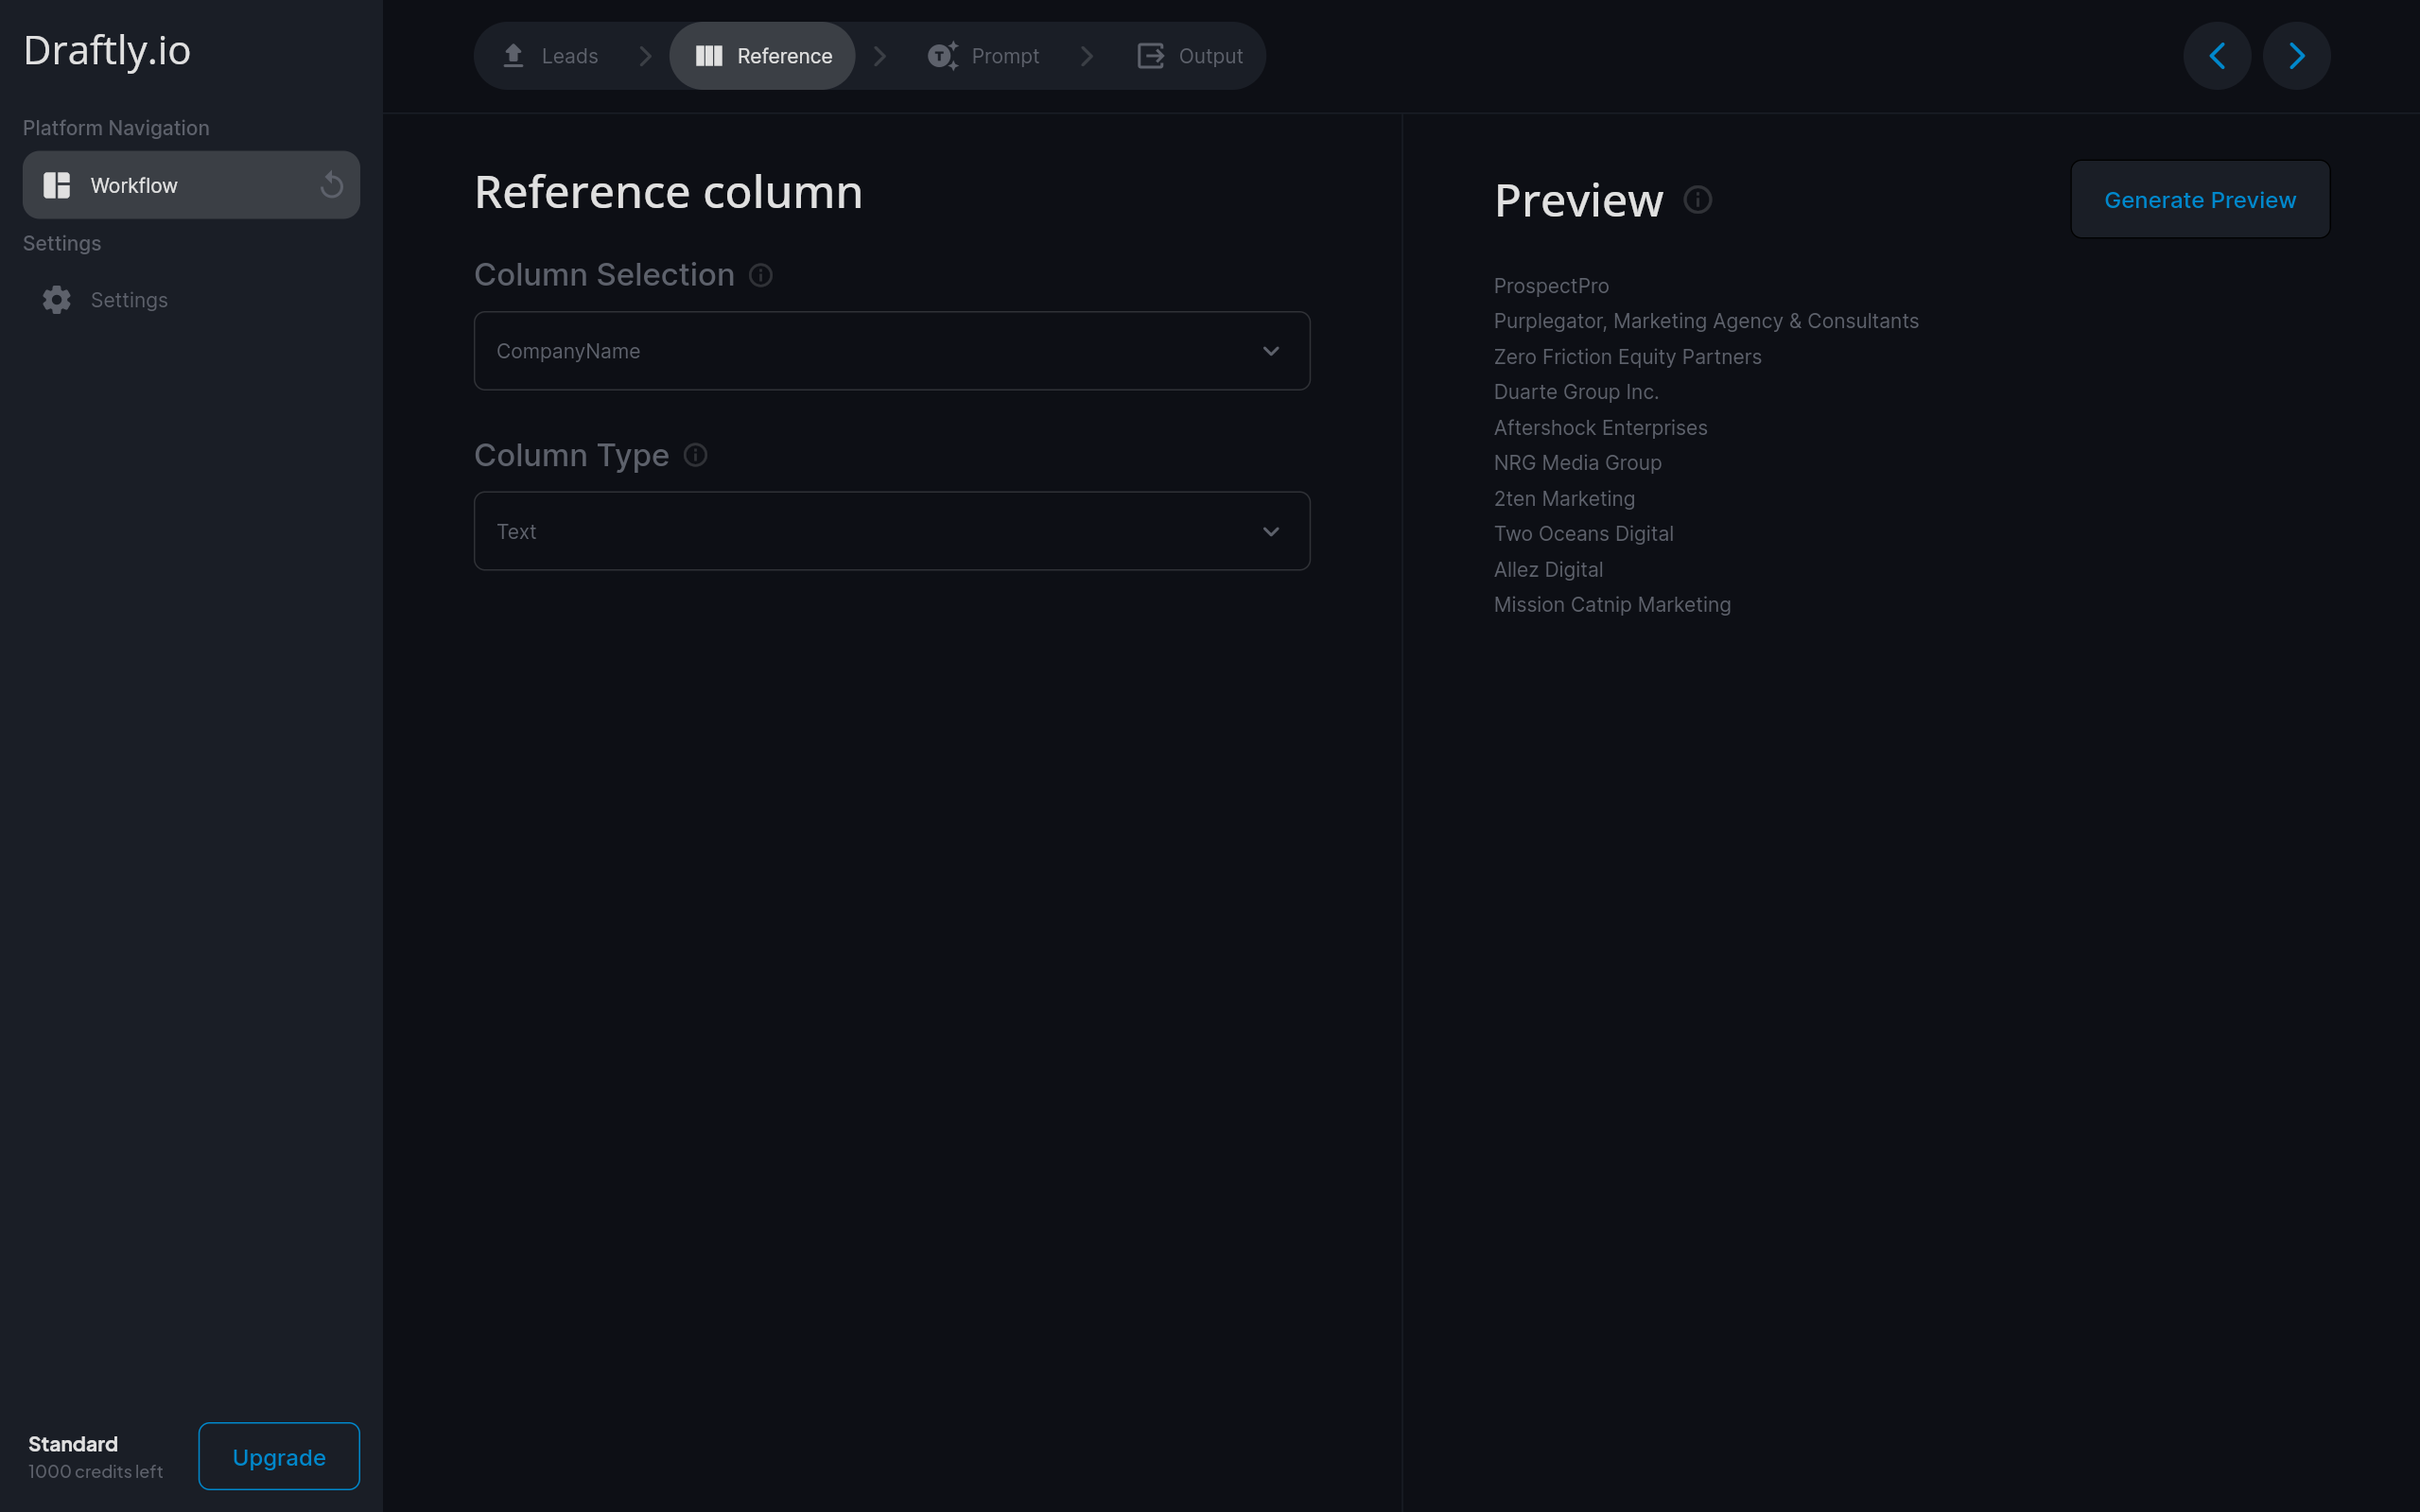2420x1512 pixels.
Task: Click the reset icon in Workflow item
Action: (x=331, y=185)
